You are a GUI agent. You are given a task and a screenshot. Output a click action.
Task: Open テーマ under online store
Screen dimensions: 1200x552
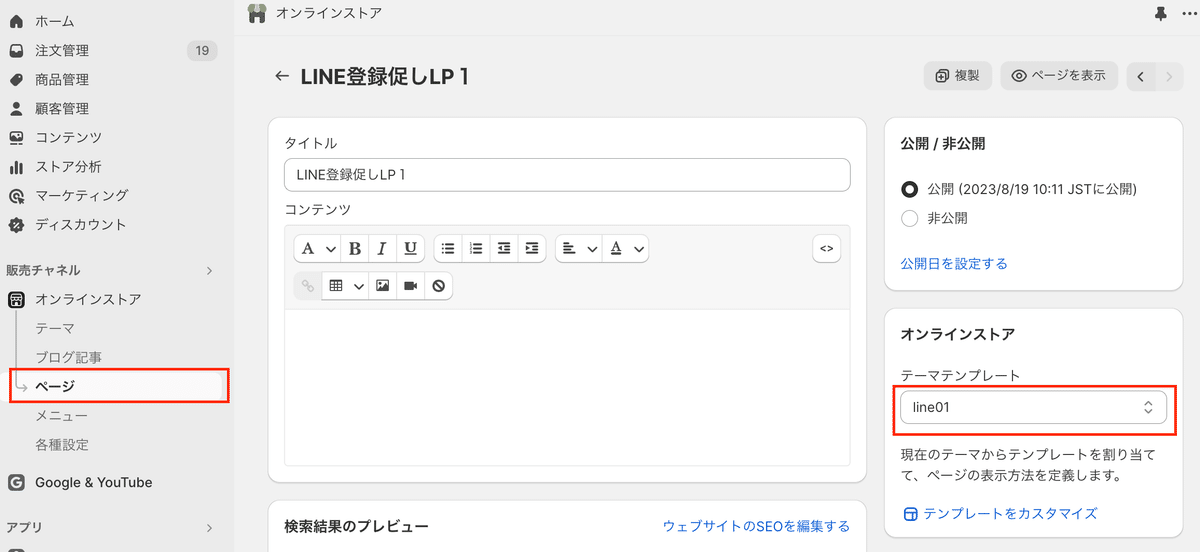click(55, 328)
